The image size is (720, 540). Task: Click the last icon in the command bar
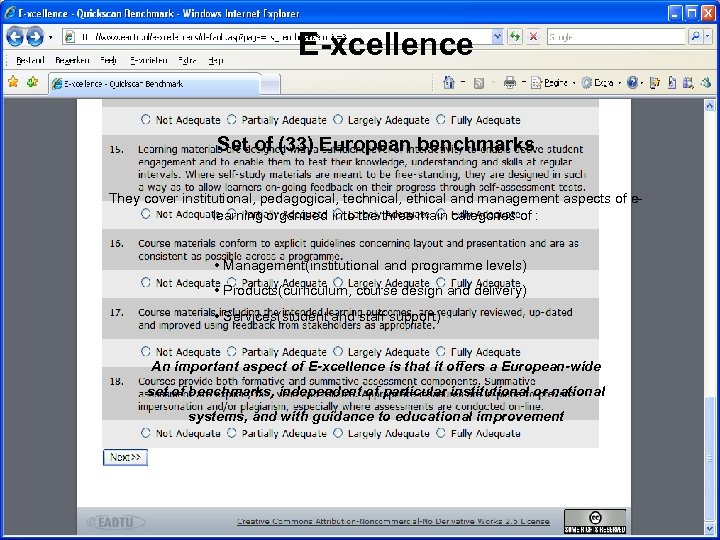pos(706,83)
